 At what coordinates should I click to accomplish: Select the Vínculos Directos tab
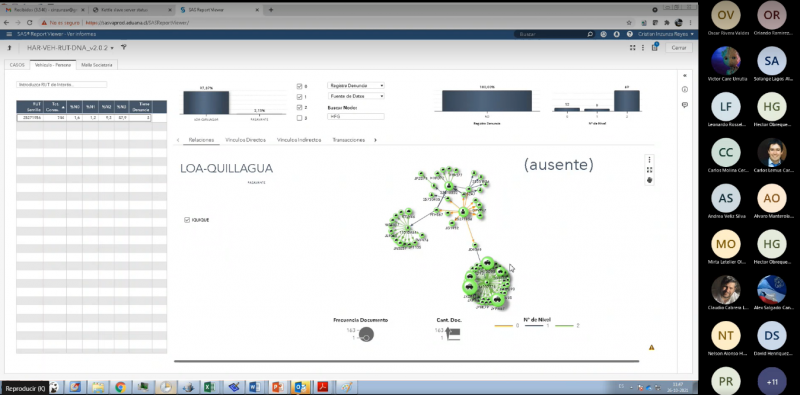245,140
